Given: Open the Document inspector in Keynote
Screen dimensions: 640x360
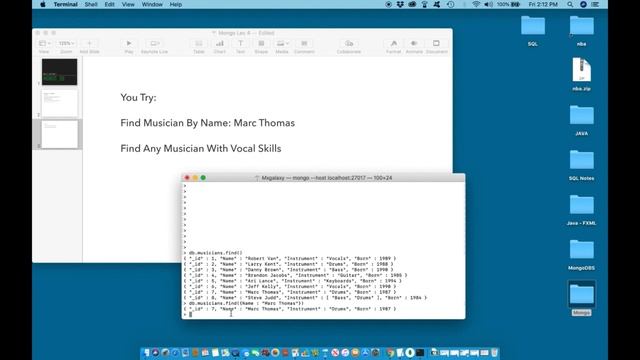Looking at the screenshot, I should point(436,44).
